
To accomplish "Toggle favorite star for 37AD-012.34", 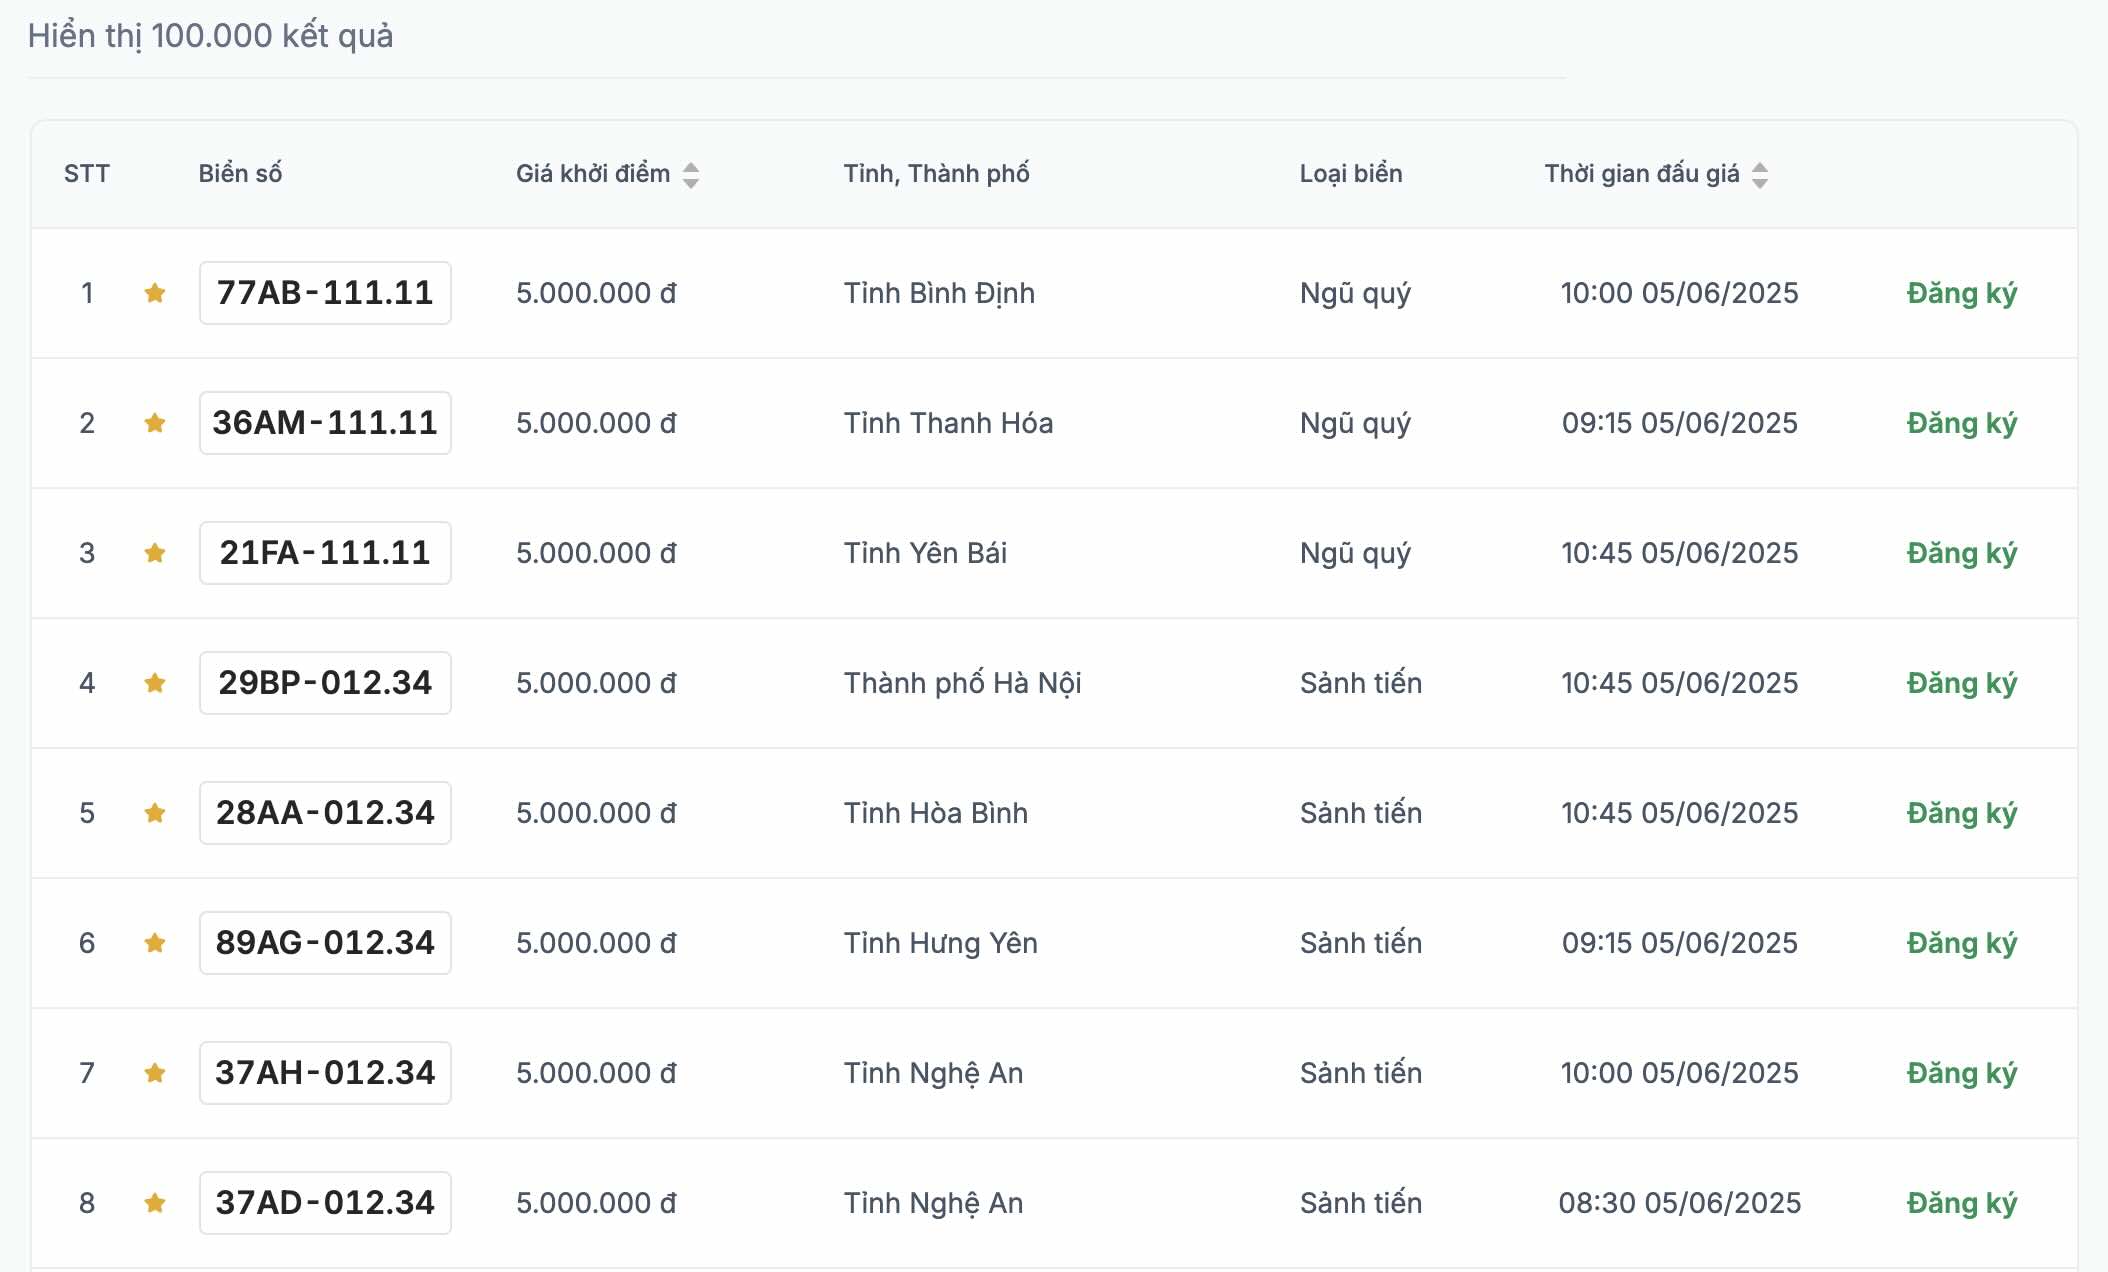I will [x=155, y=1203].
